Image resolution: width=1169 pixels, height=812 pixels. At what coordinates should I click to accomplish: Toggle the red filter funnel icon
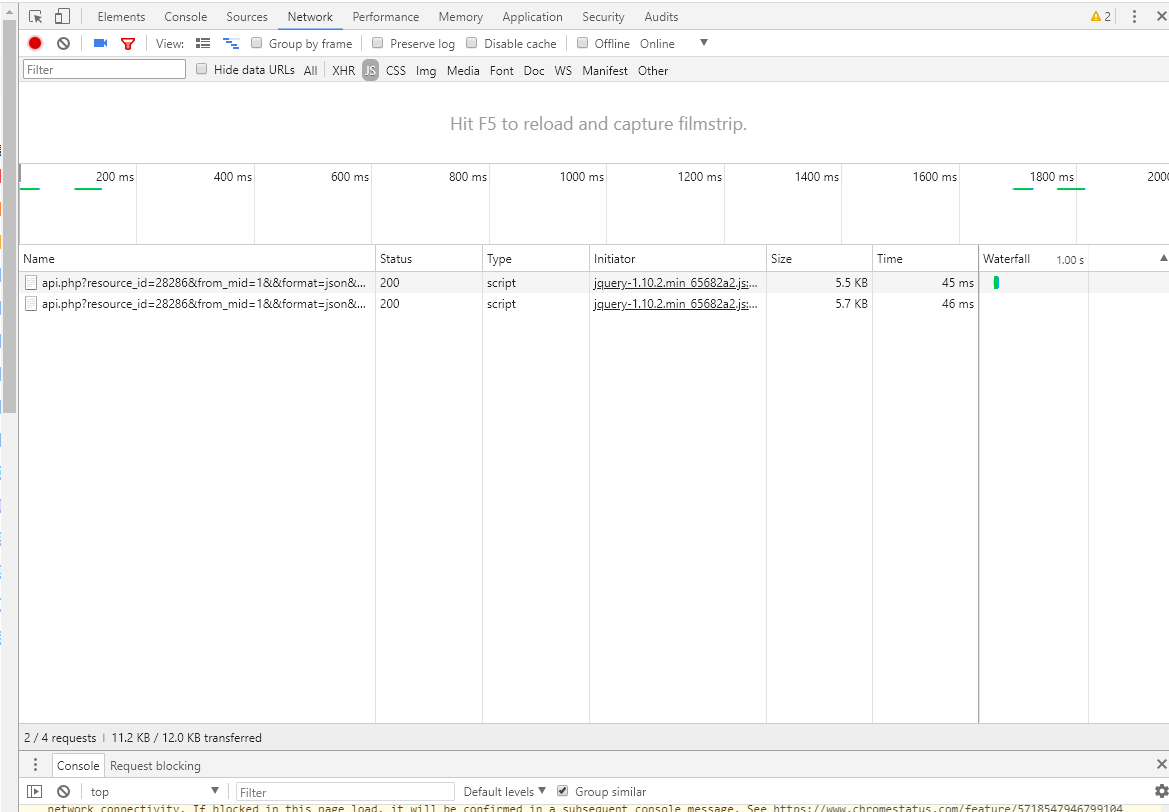coord(127,43)
